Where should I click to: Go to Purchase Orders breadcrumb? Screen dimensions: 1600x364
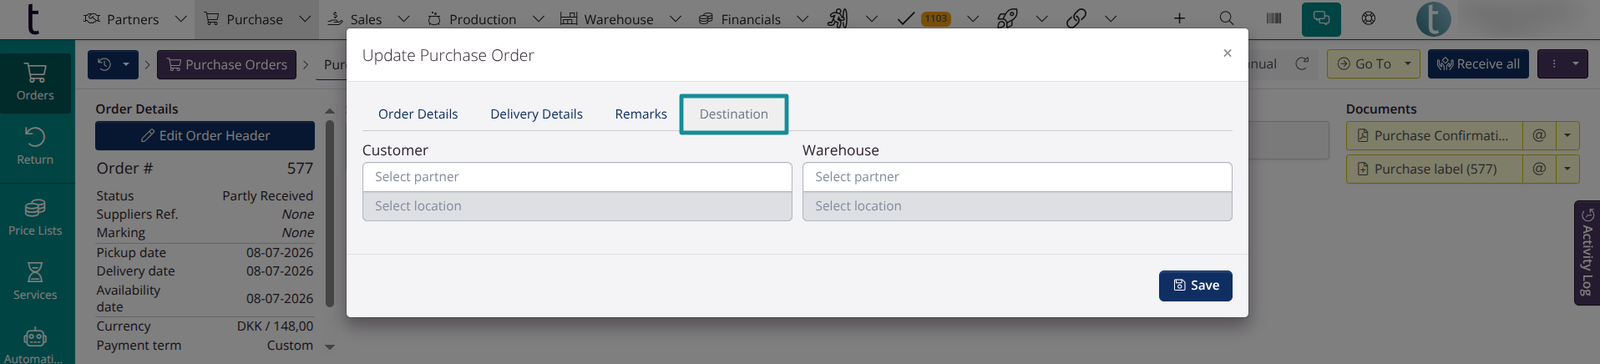pyautogui.click(x=227, y=64)
